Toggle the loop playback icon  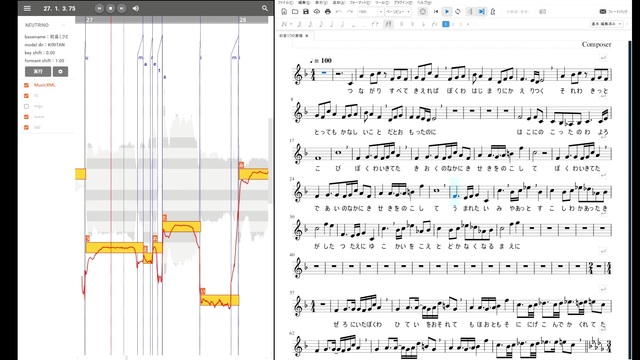coord(458,12)
